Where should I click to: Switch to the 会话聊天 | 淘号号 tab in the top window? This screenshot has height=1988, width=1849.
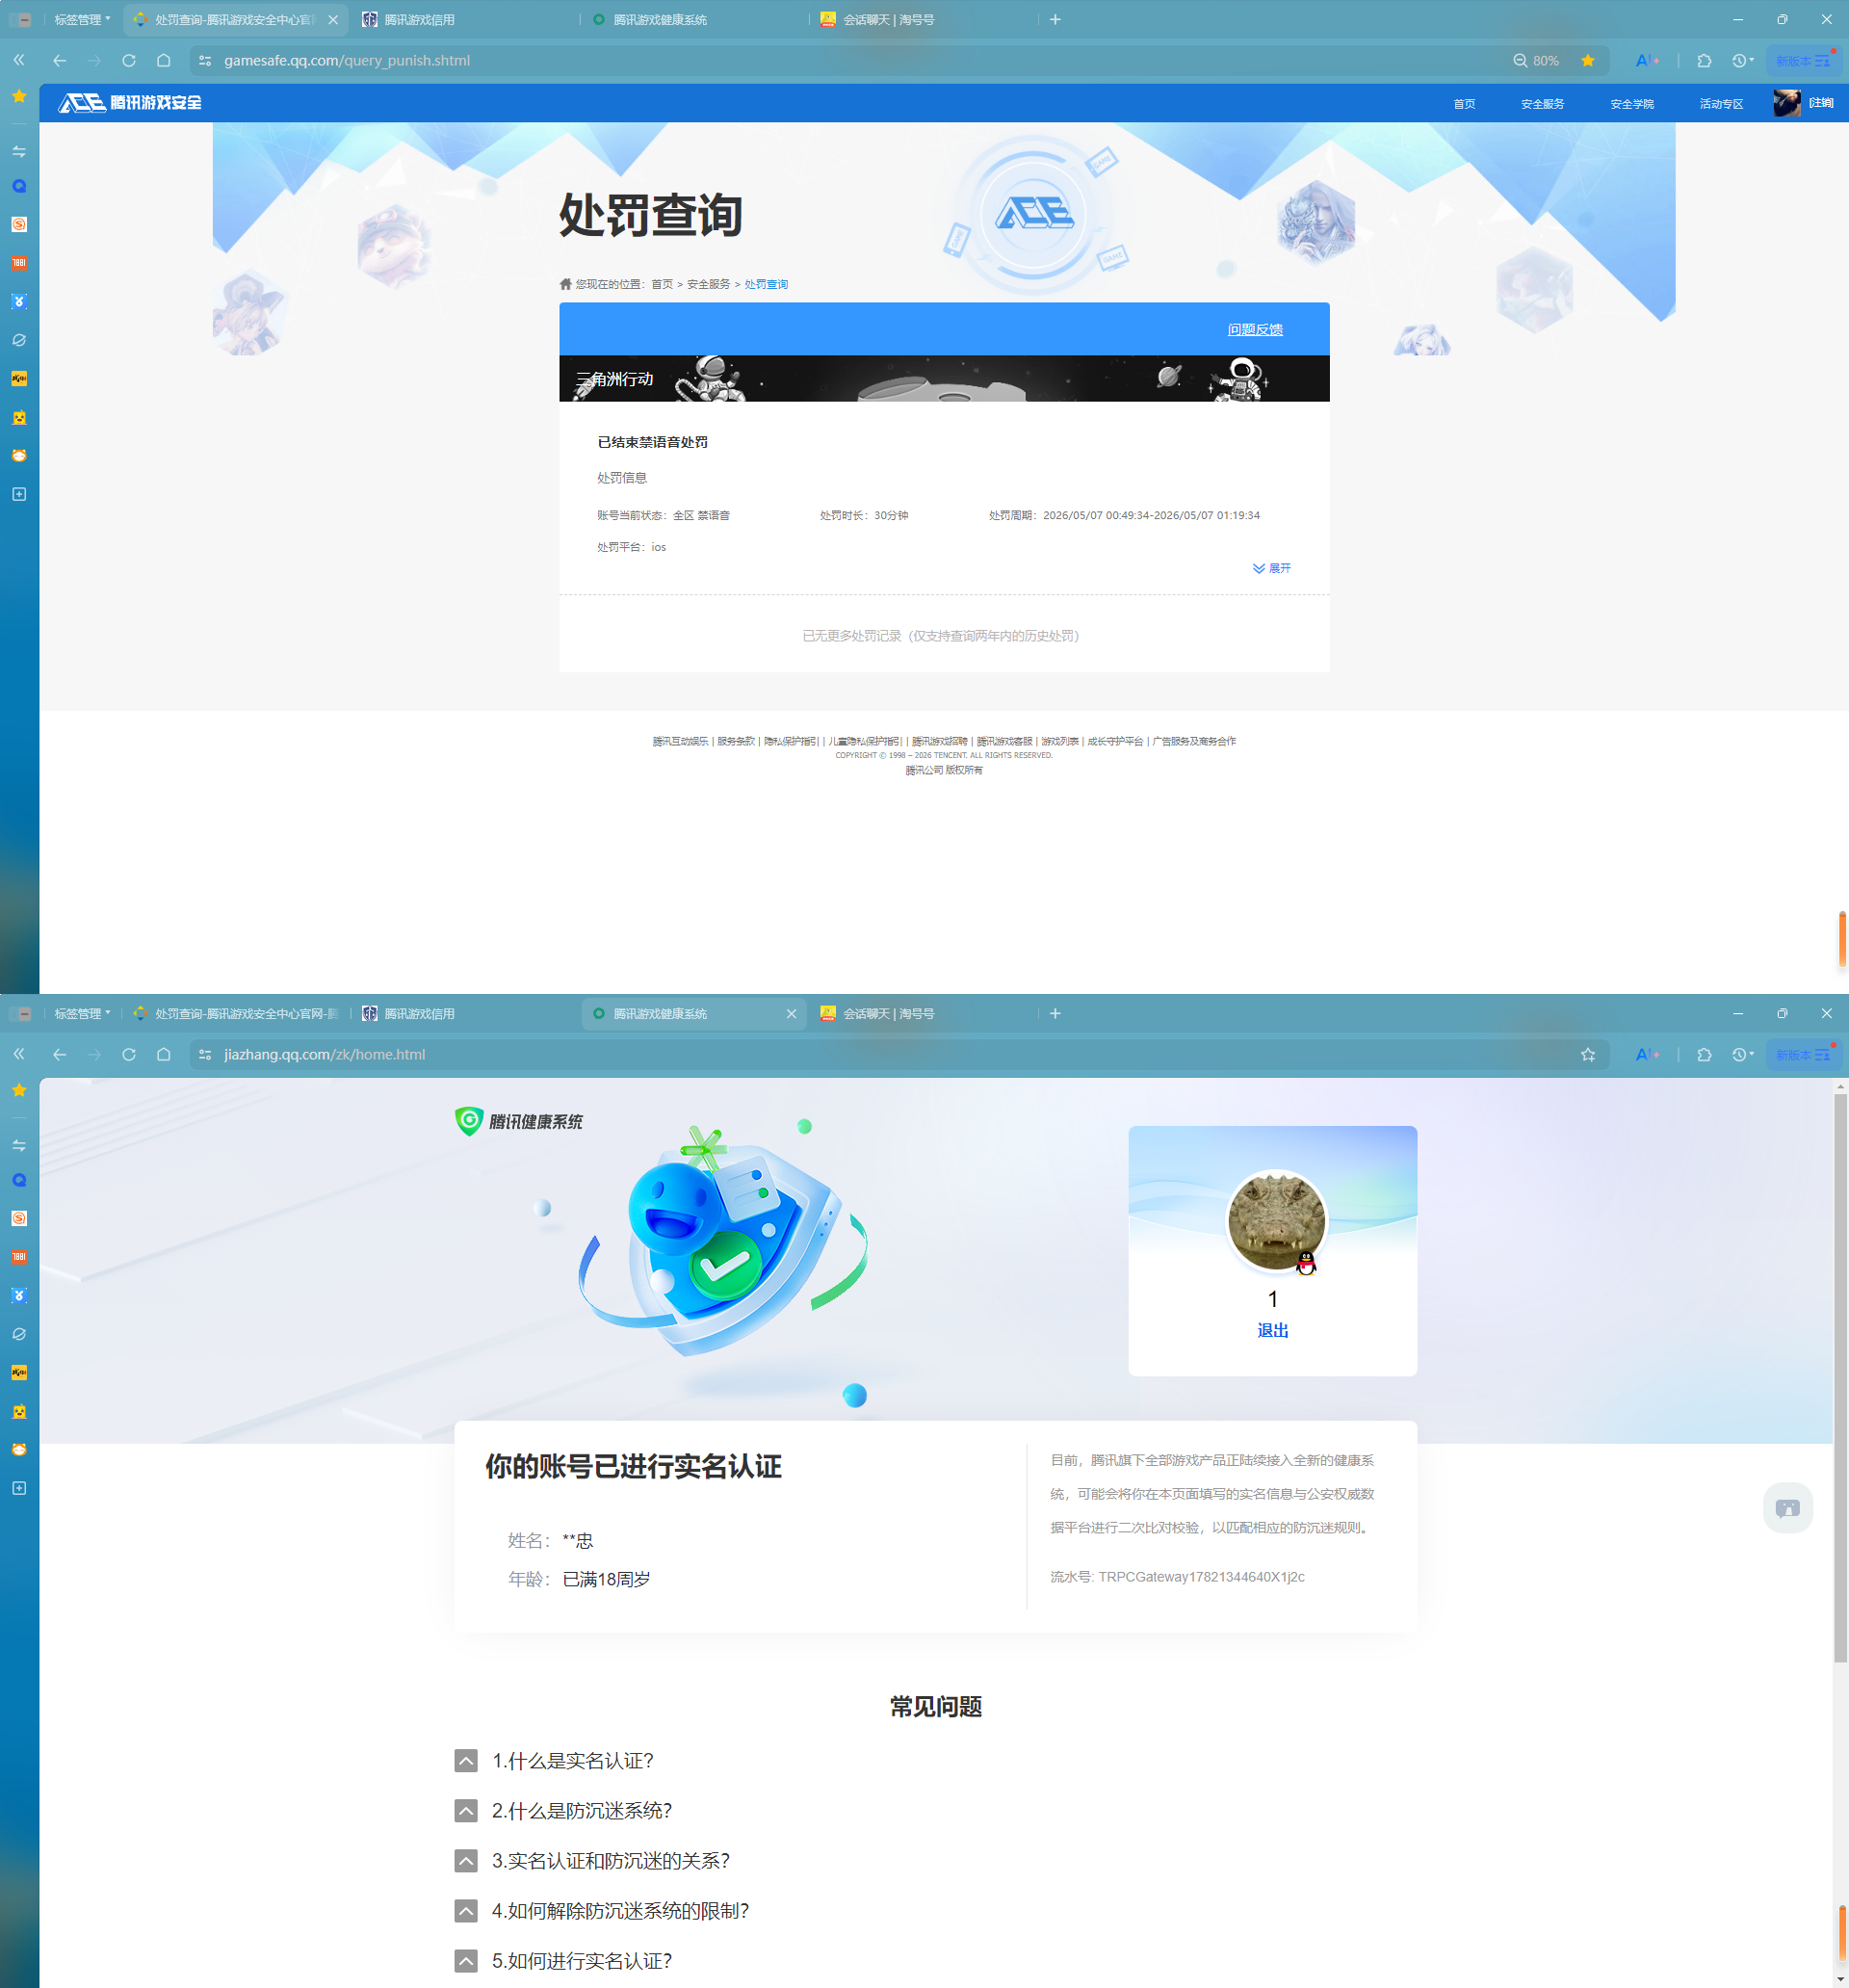[923, 19]
